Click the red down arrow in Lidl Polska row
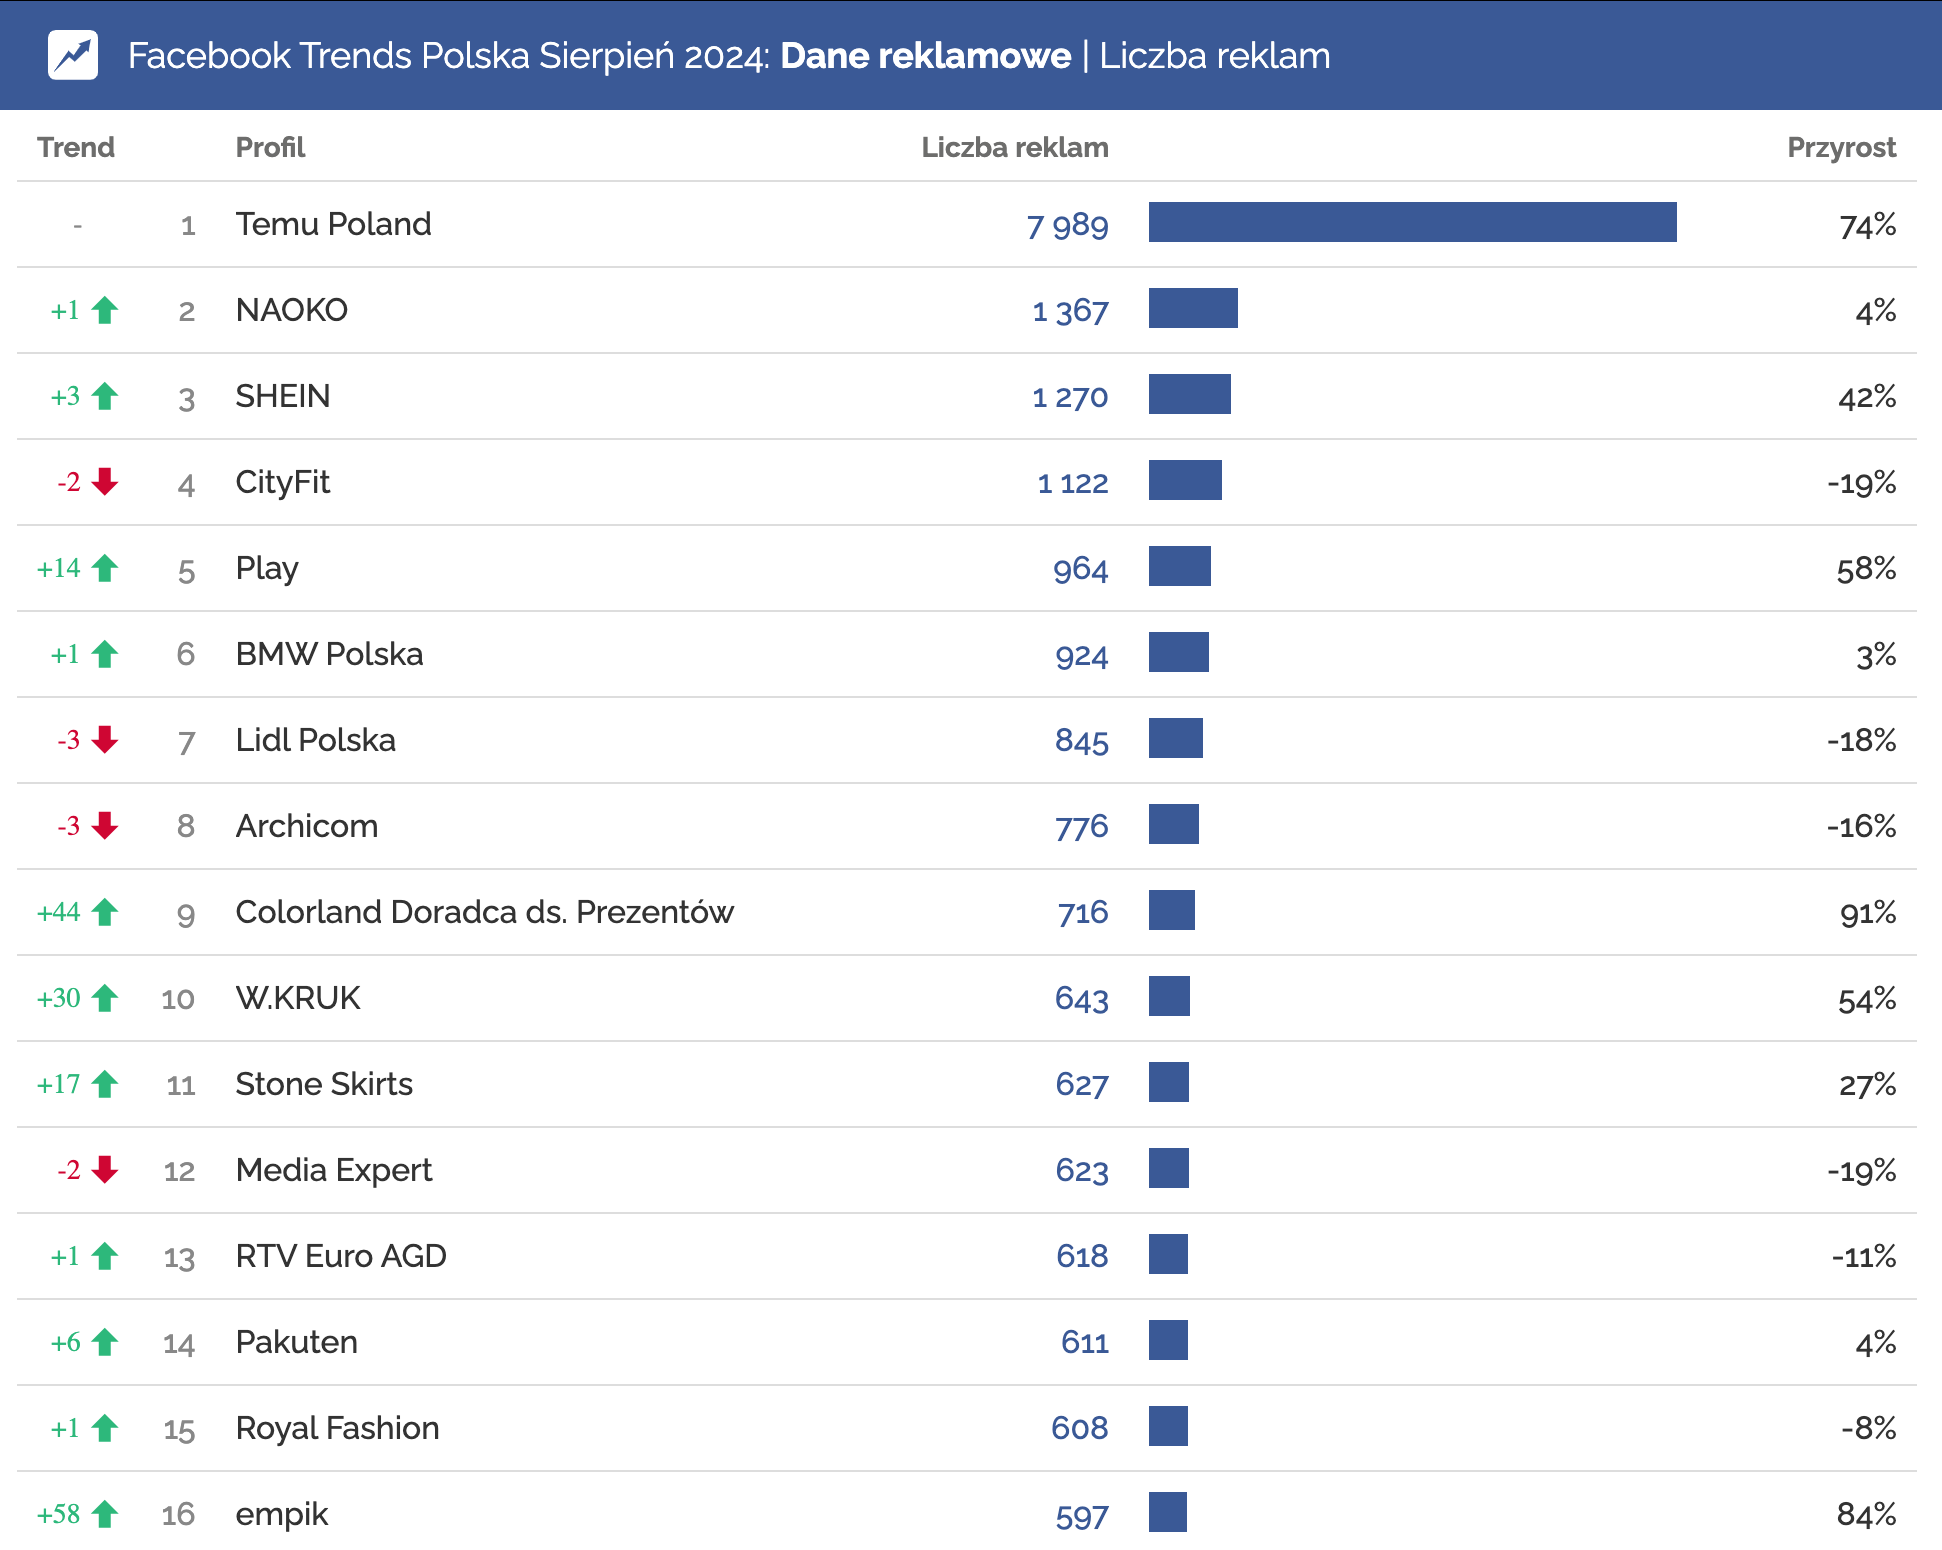The image size is (1942, 1550). coord(105,740)
